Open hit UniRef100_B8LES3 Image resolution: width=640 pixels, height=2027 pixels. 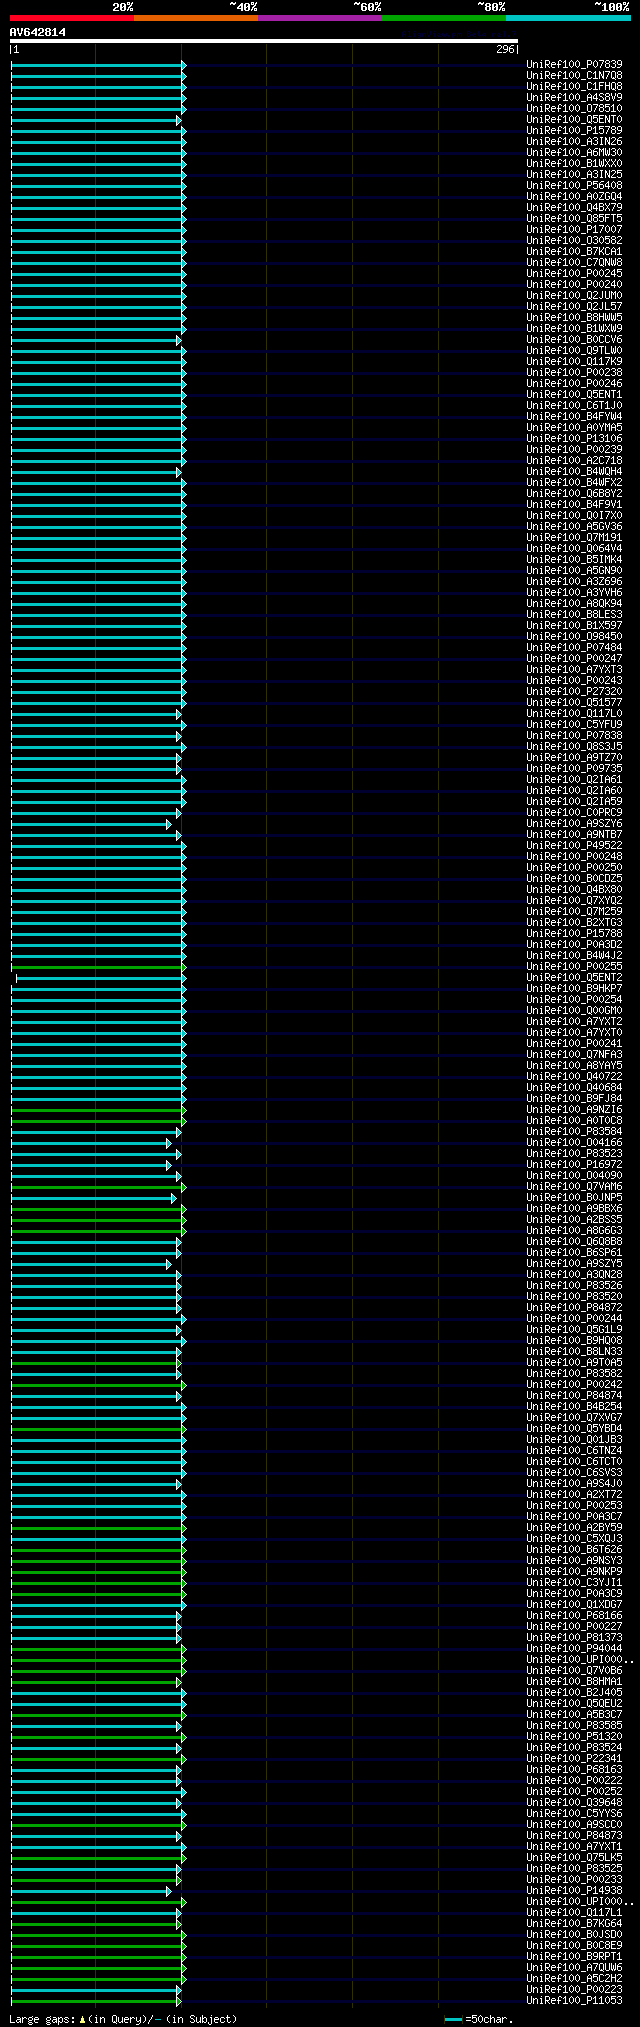point(574,614)
